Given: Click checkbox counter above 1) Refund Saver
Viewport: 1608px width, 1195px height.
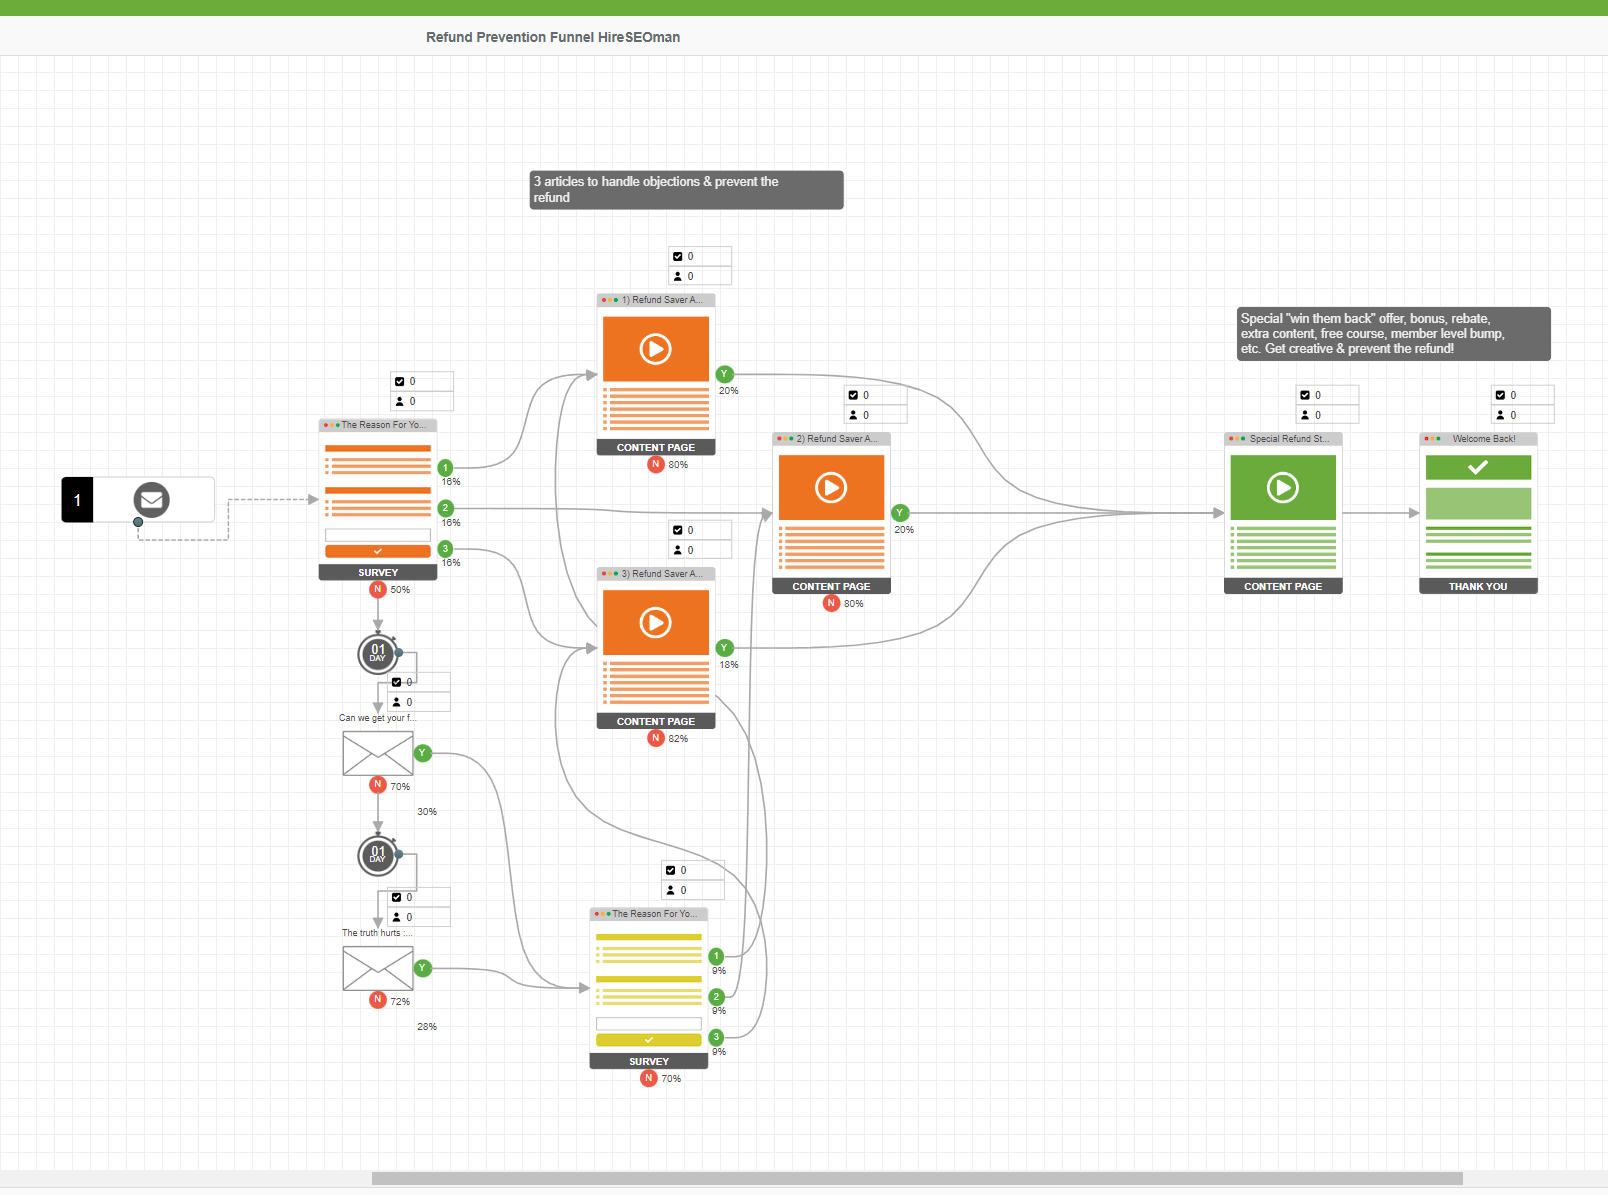Looking at the screenshot, I should point(678,257).
